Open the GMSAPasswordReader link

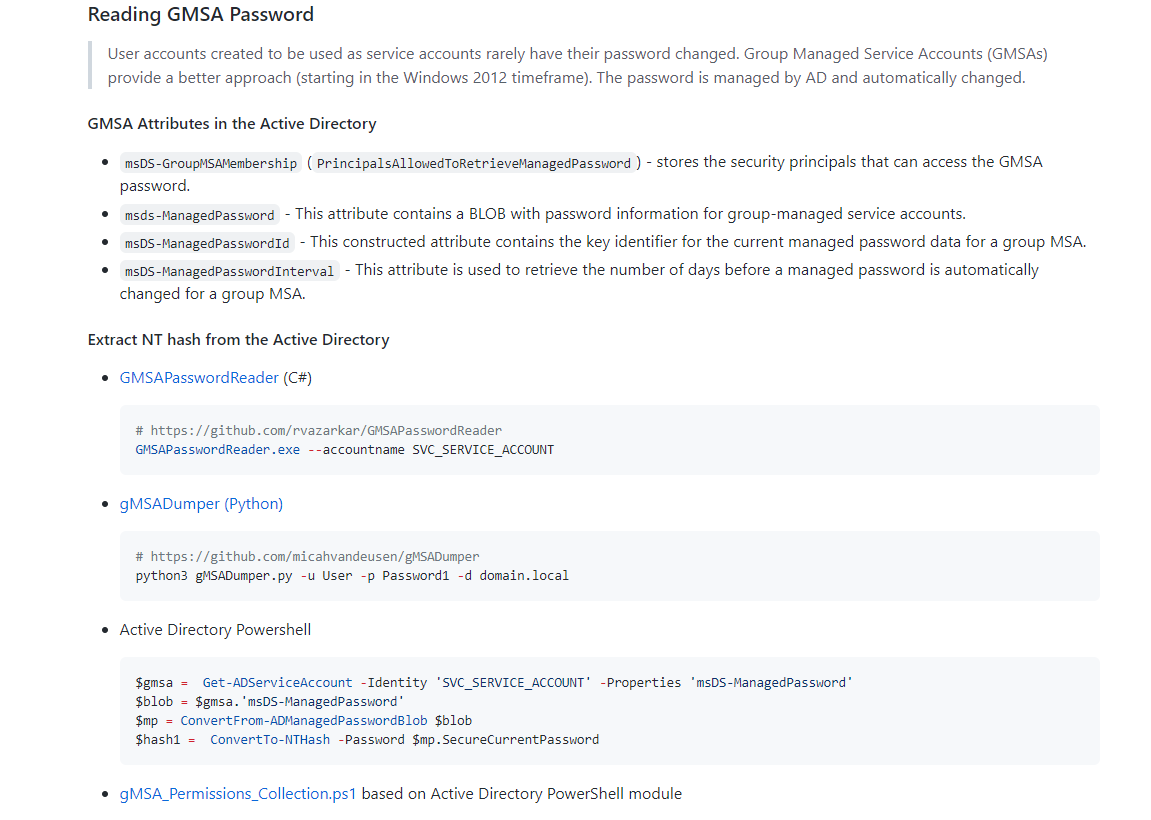pos(199,377)
